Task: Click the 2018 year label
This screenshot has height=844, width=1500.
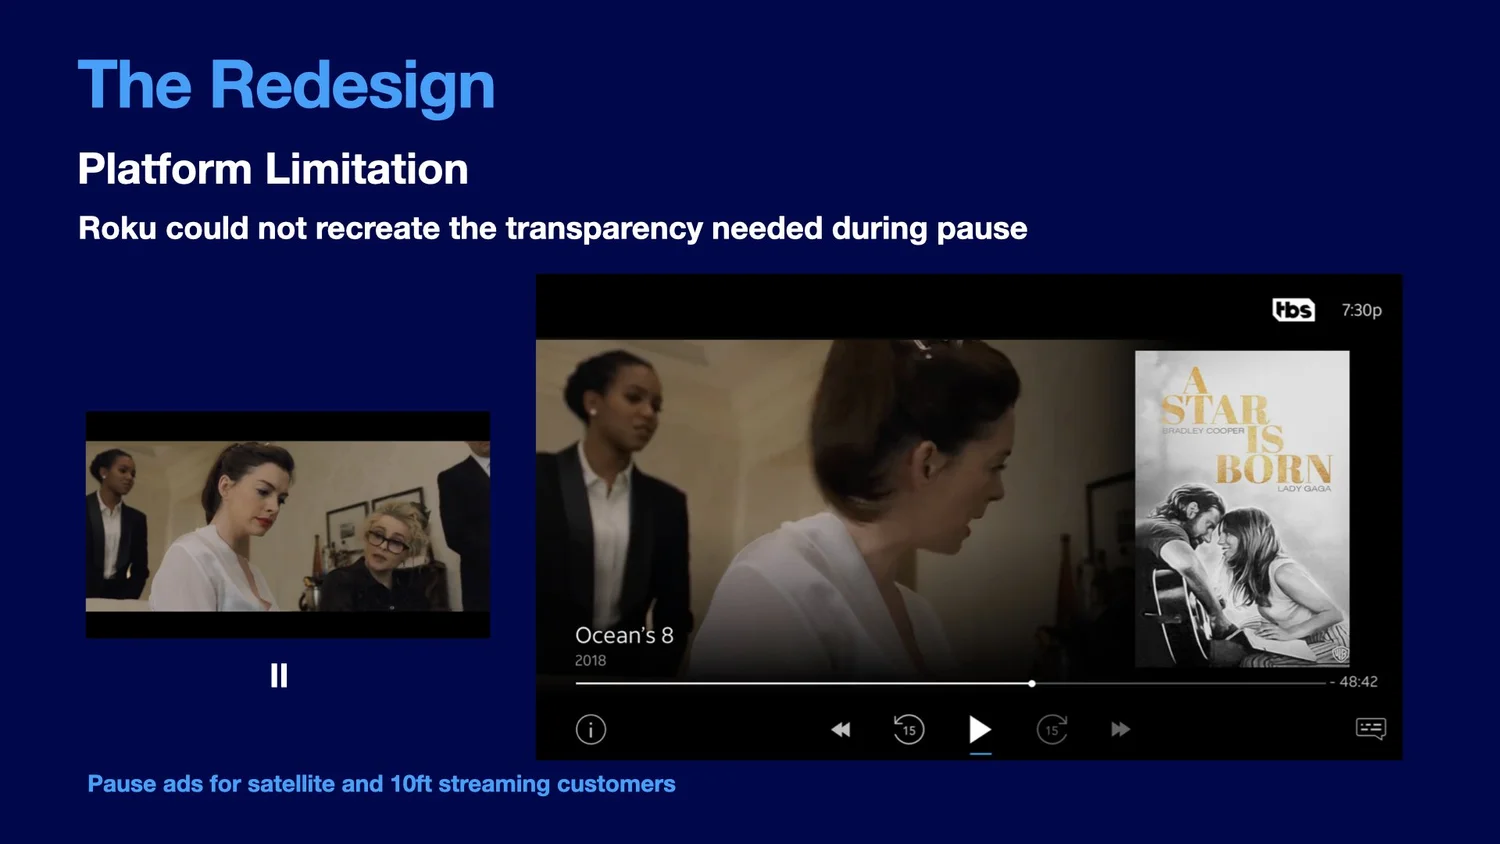Action: pyautogui.click(x=590, y=660)
